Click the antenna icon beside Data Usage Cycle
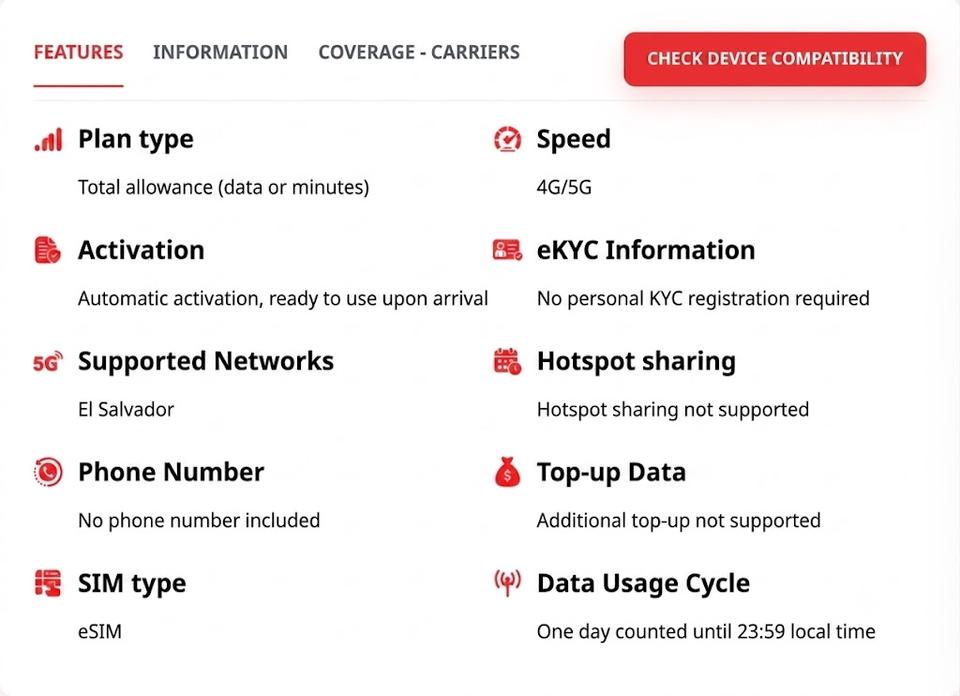The height and width of the screenshot is (696, 960). click(x=508, y=583)
